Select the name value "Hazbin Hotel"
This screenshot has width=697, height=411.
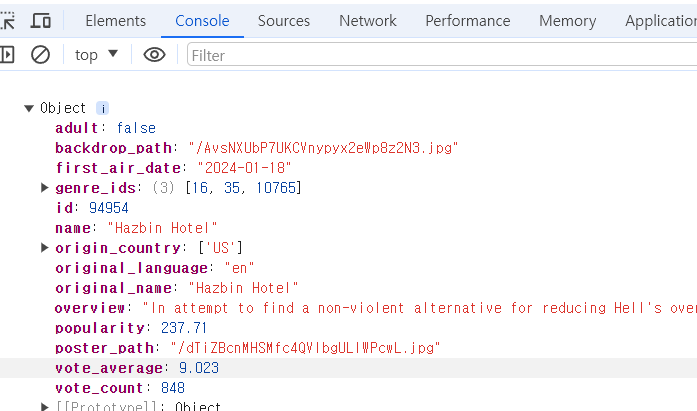(162, 228)
